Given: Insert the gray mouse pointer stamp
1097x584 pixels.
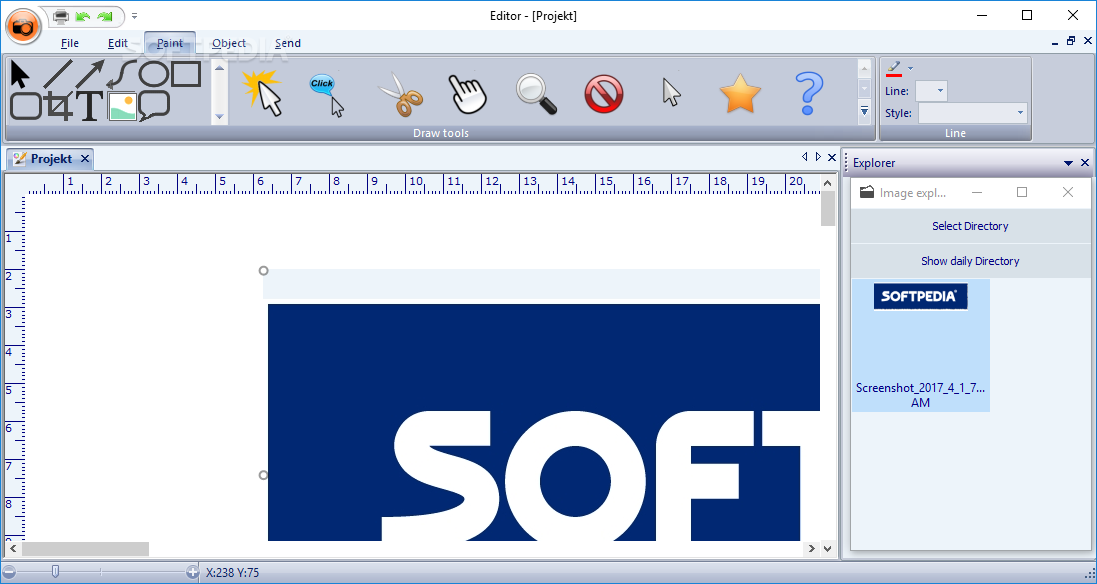Looking at the screenshot, I should (671, 92).
